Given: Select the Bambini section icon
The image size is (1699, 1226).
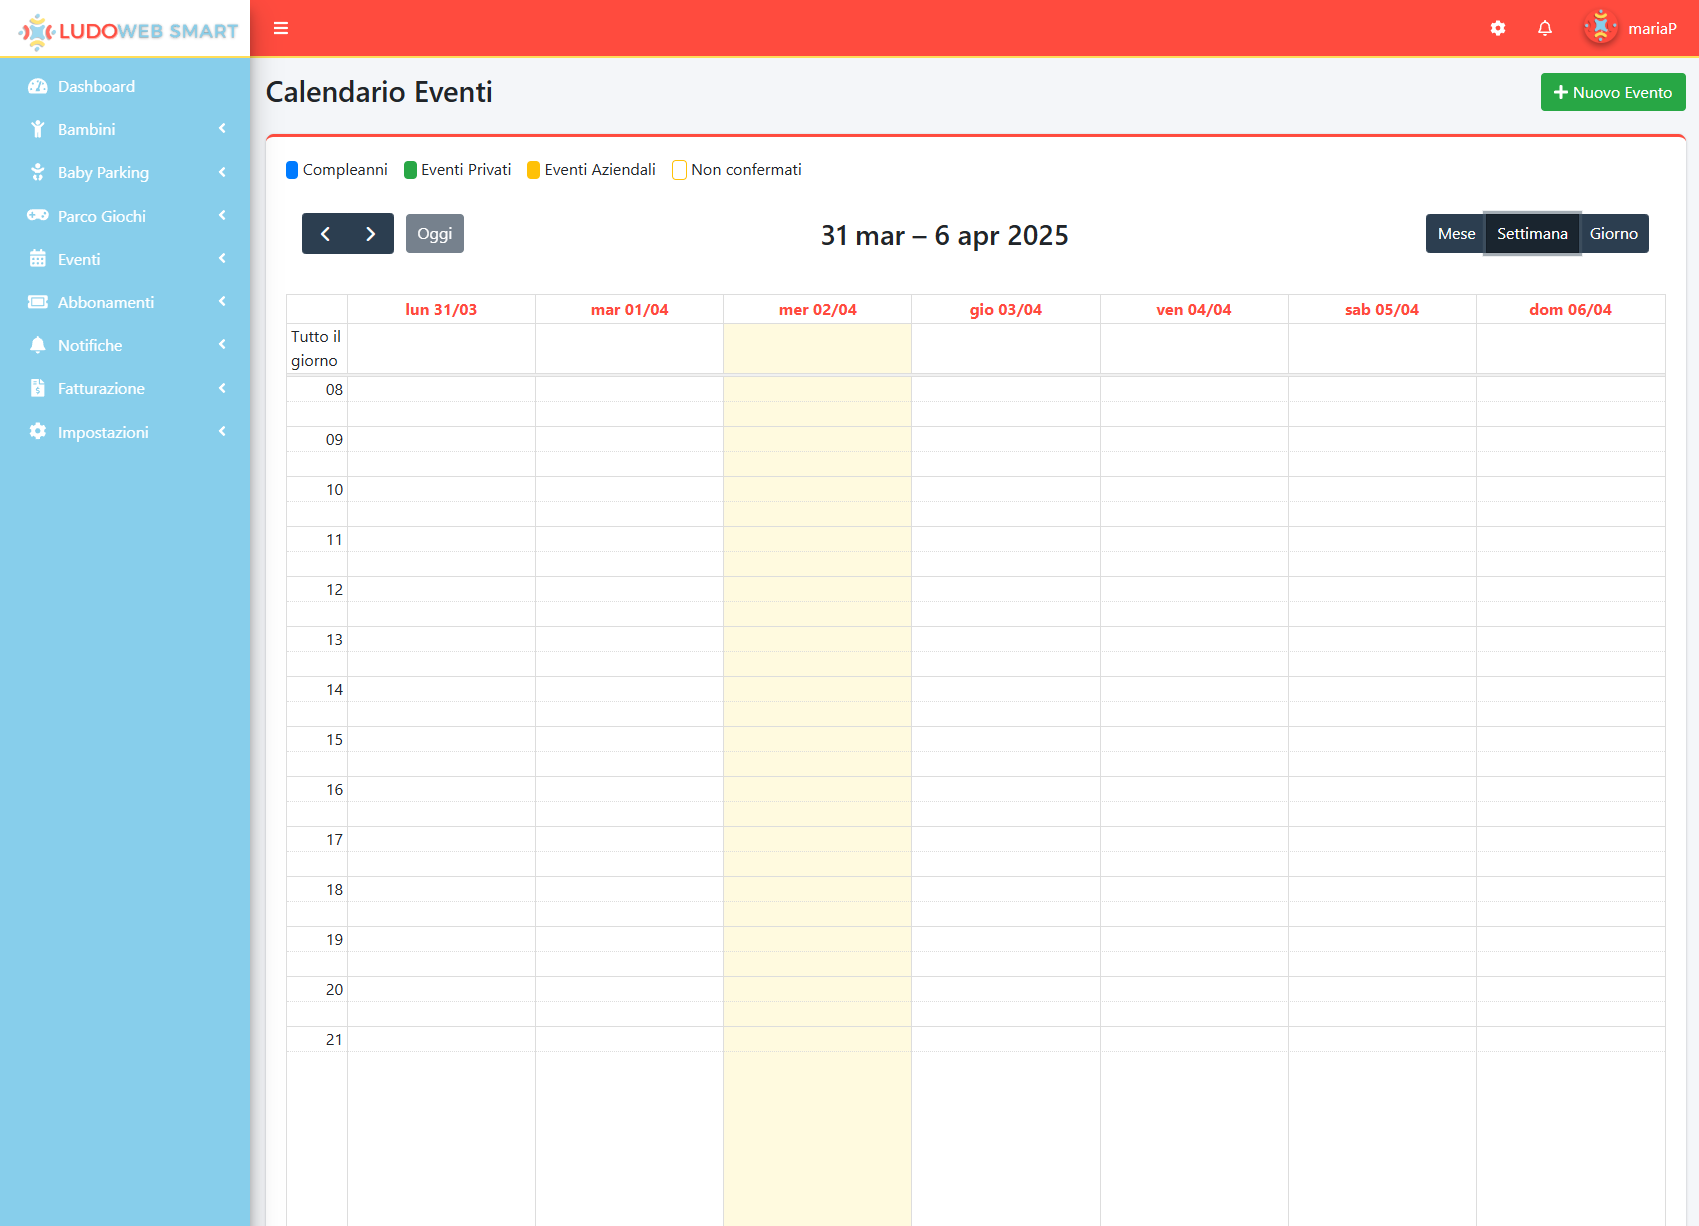Looking at the screenshot, I should (38, 129).
